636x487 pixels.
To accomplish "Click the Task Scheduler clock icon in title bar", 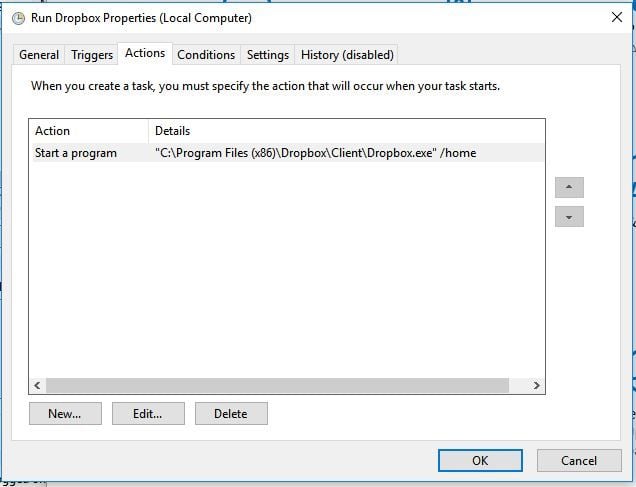I will coord(18,18).
